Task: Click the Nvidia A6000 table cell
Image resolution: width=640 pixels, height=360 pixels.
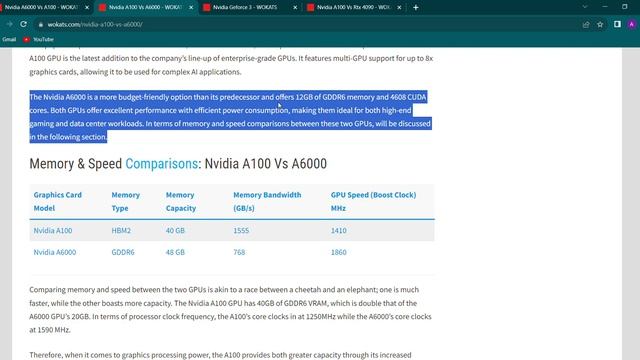Action: tap(55, 252)
